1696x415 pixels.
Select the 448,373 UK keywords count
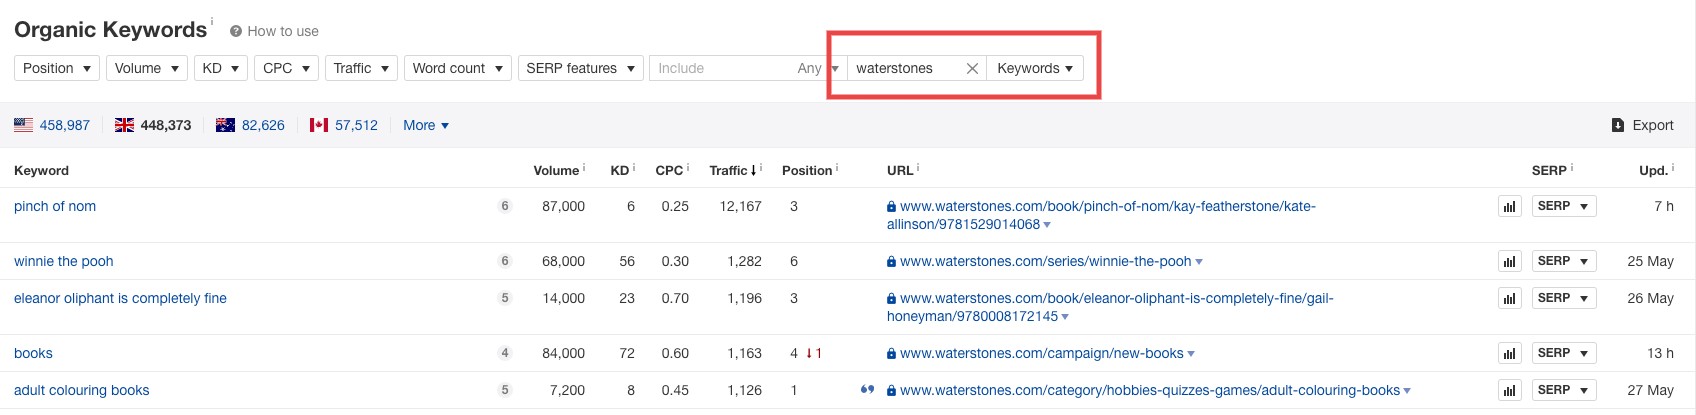(x=166, y=125)
